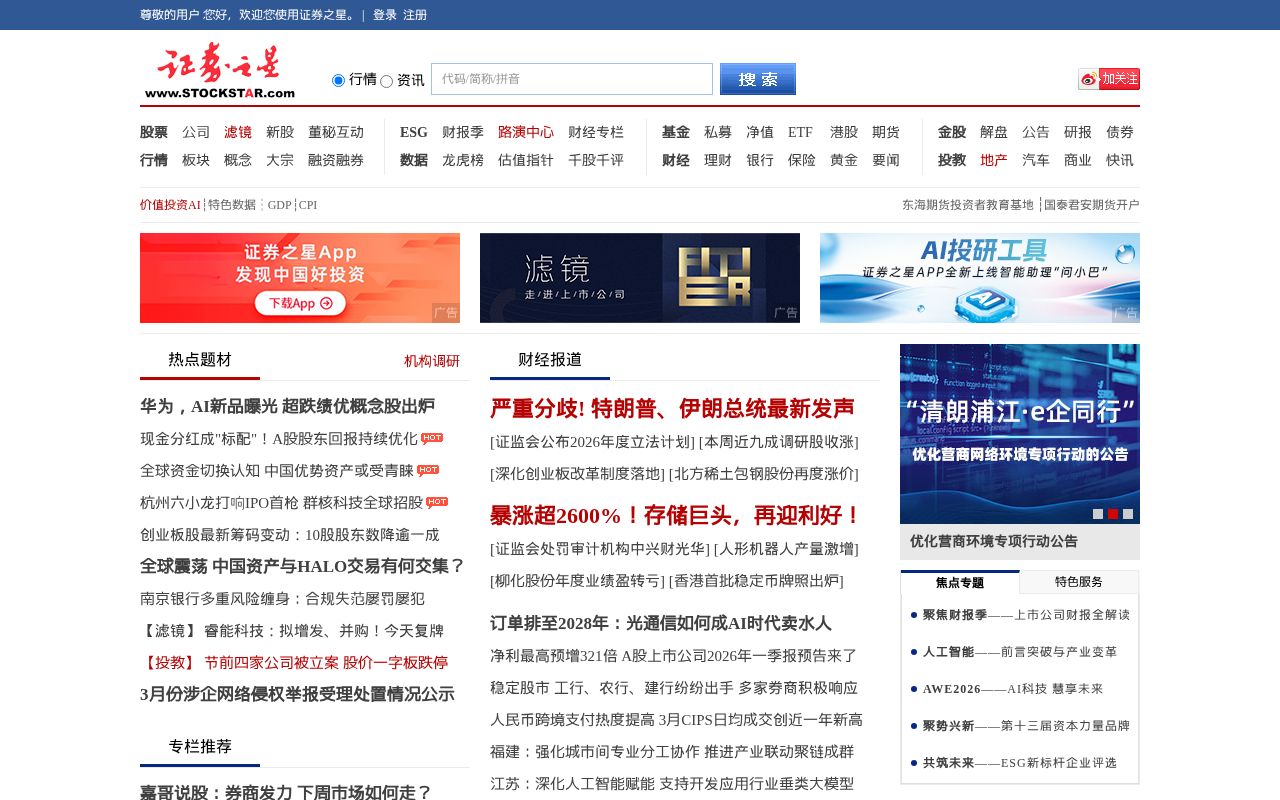Click the blue bullet icon beside 人工智能

click(x=911, y=652)
